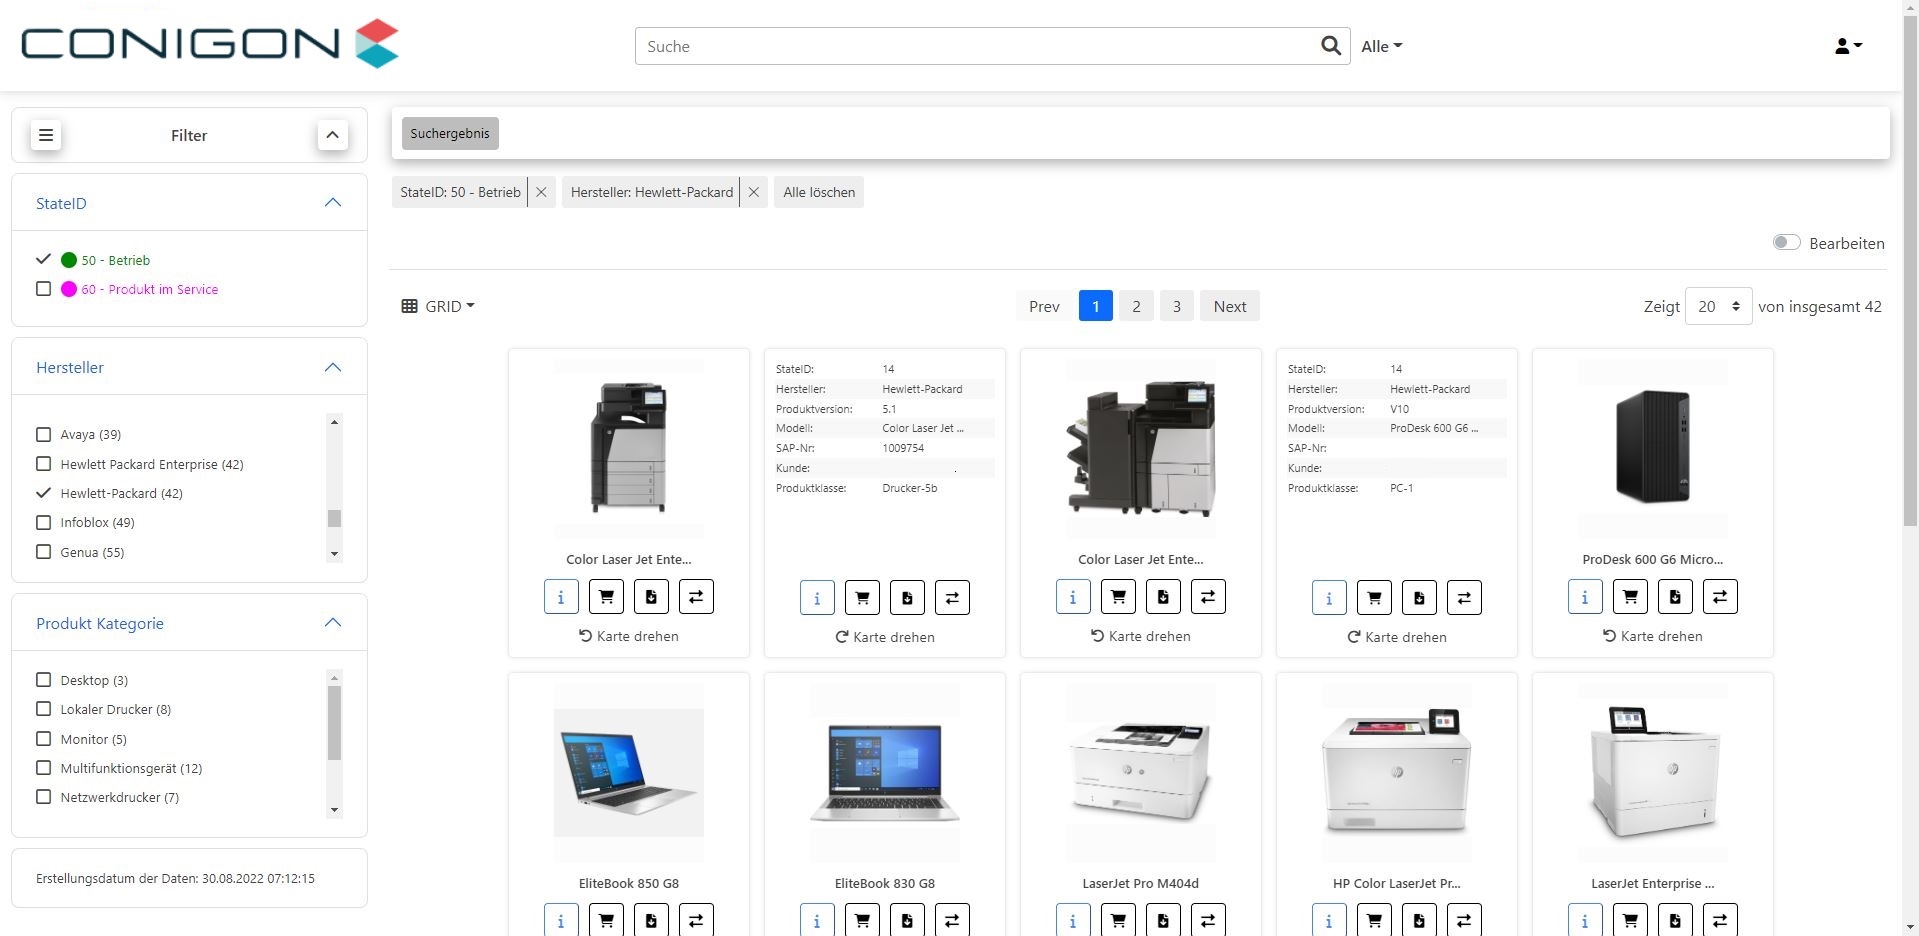Check 60 - Produkt im Service checkbox
This screenshot has height=936, width=1919.
(43, 288)
